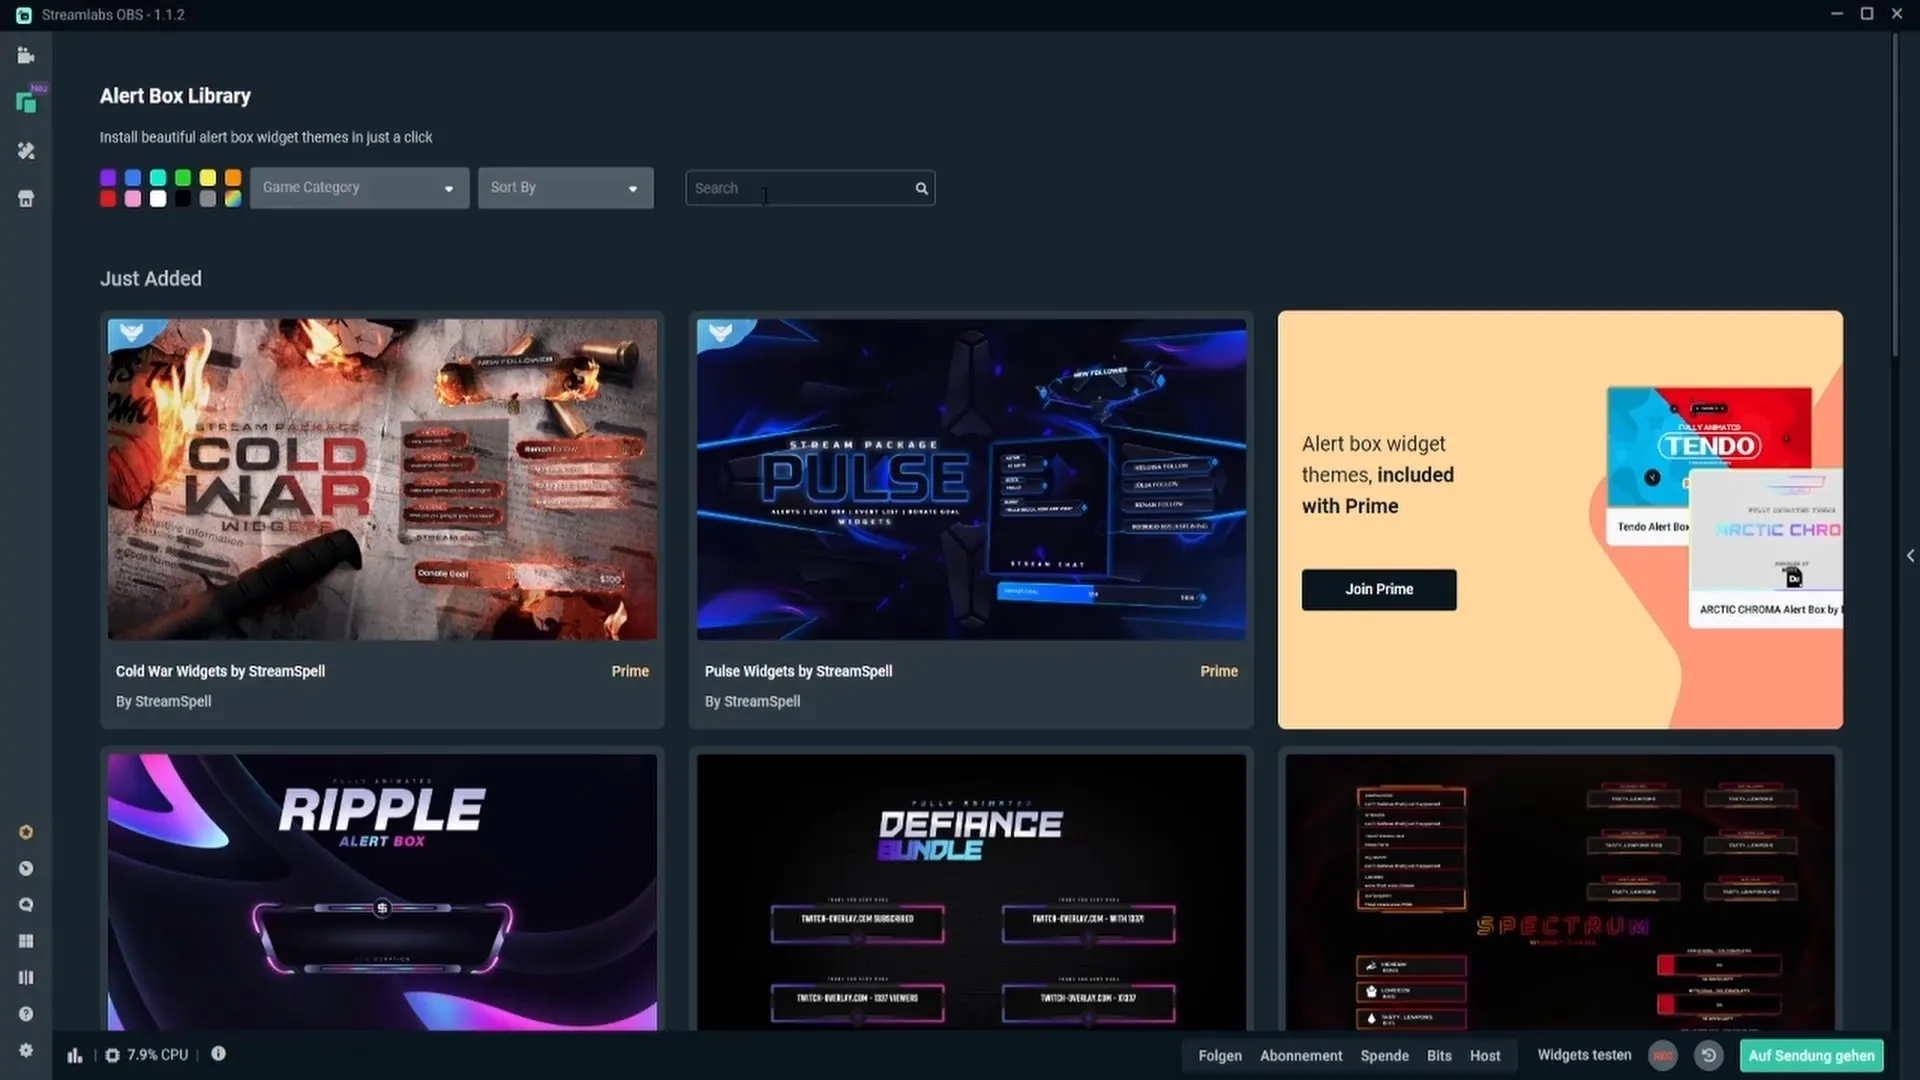Filter themes by pink color swatch
This screenshot has height=1080, width=1920.
point(133,198)
